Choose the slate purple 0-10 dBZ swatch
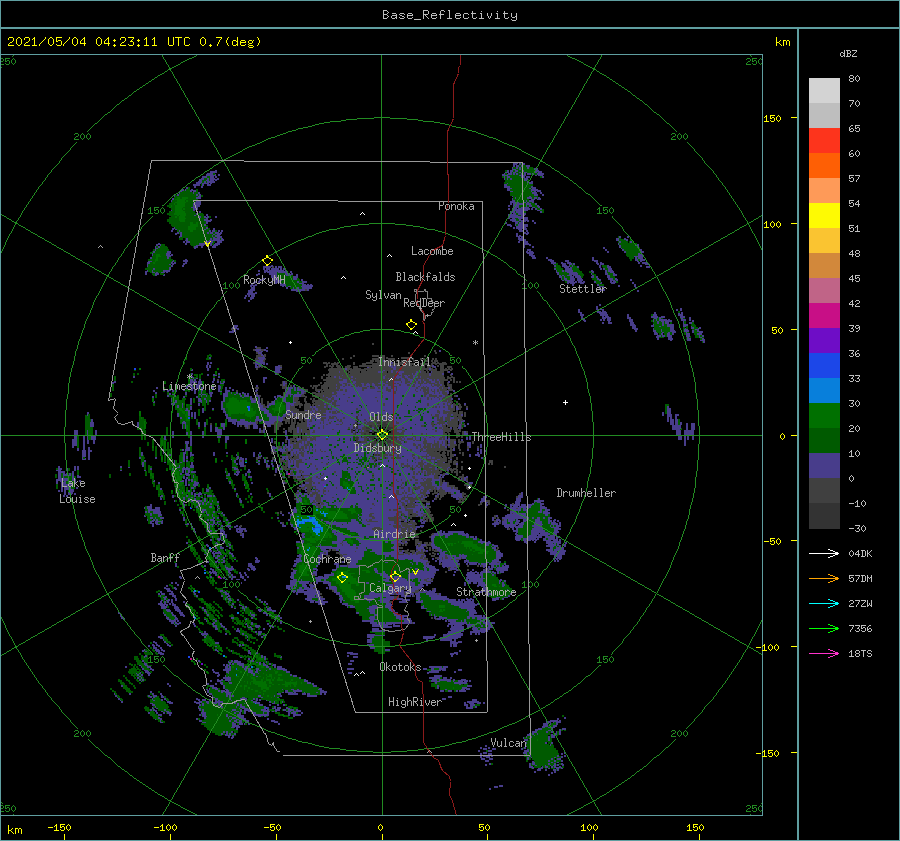The height and width of the screenshot is (841, 900). tap(824, 466)
